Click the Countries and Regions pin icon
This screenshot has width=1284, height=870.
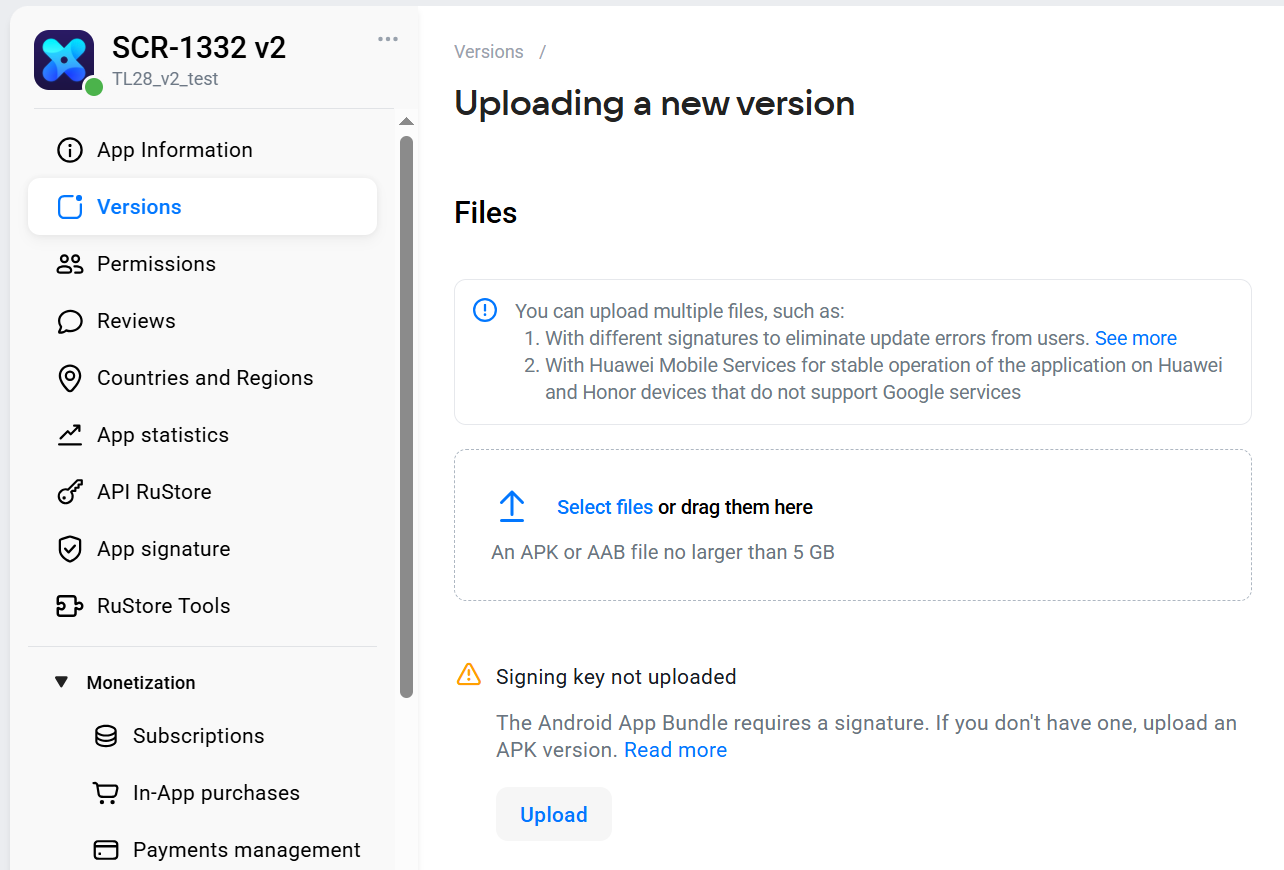click(70, 378)
